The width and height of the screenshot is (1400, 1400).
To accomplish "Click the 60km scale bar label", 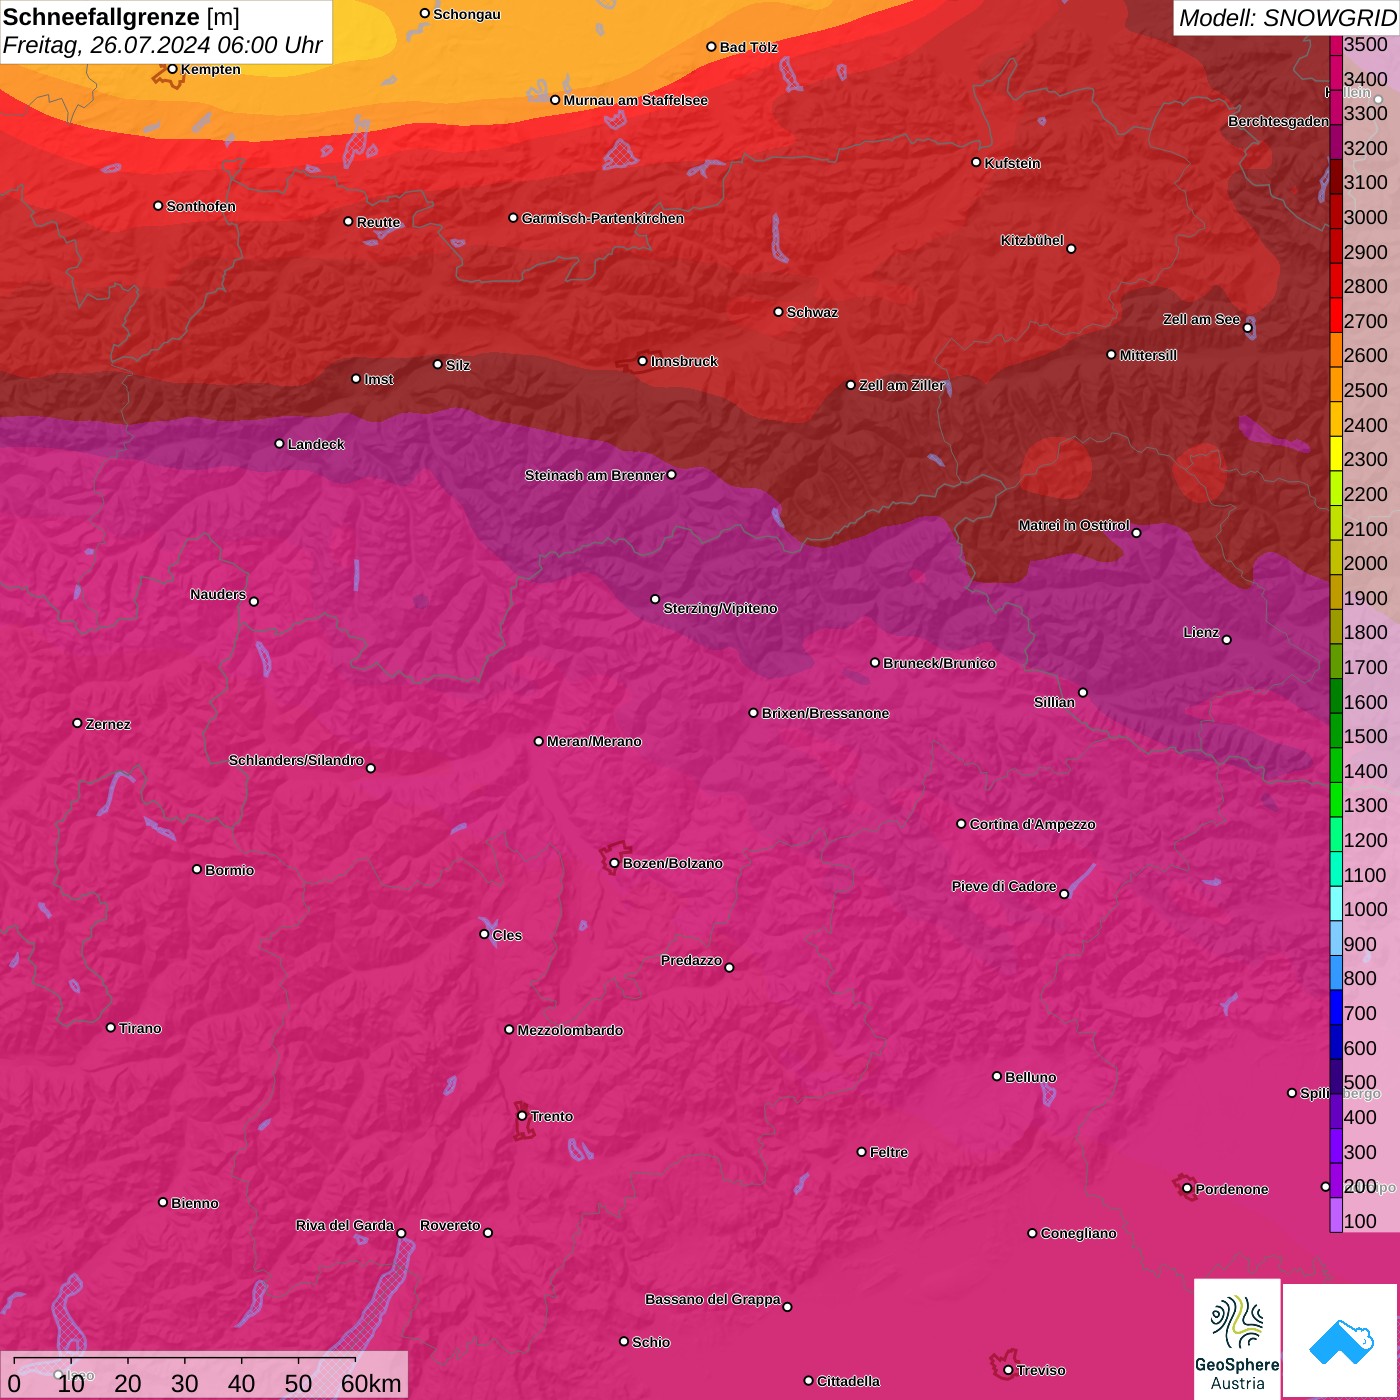I will click(371, 1383).
